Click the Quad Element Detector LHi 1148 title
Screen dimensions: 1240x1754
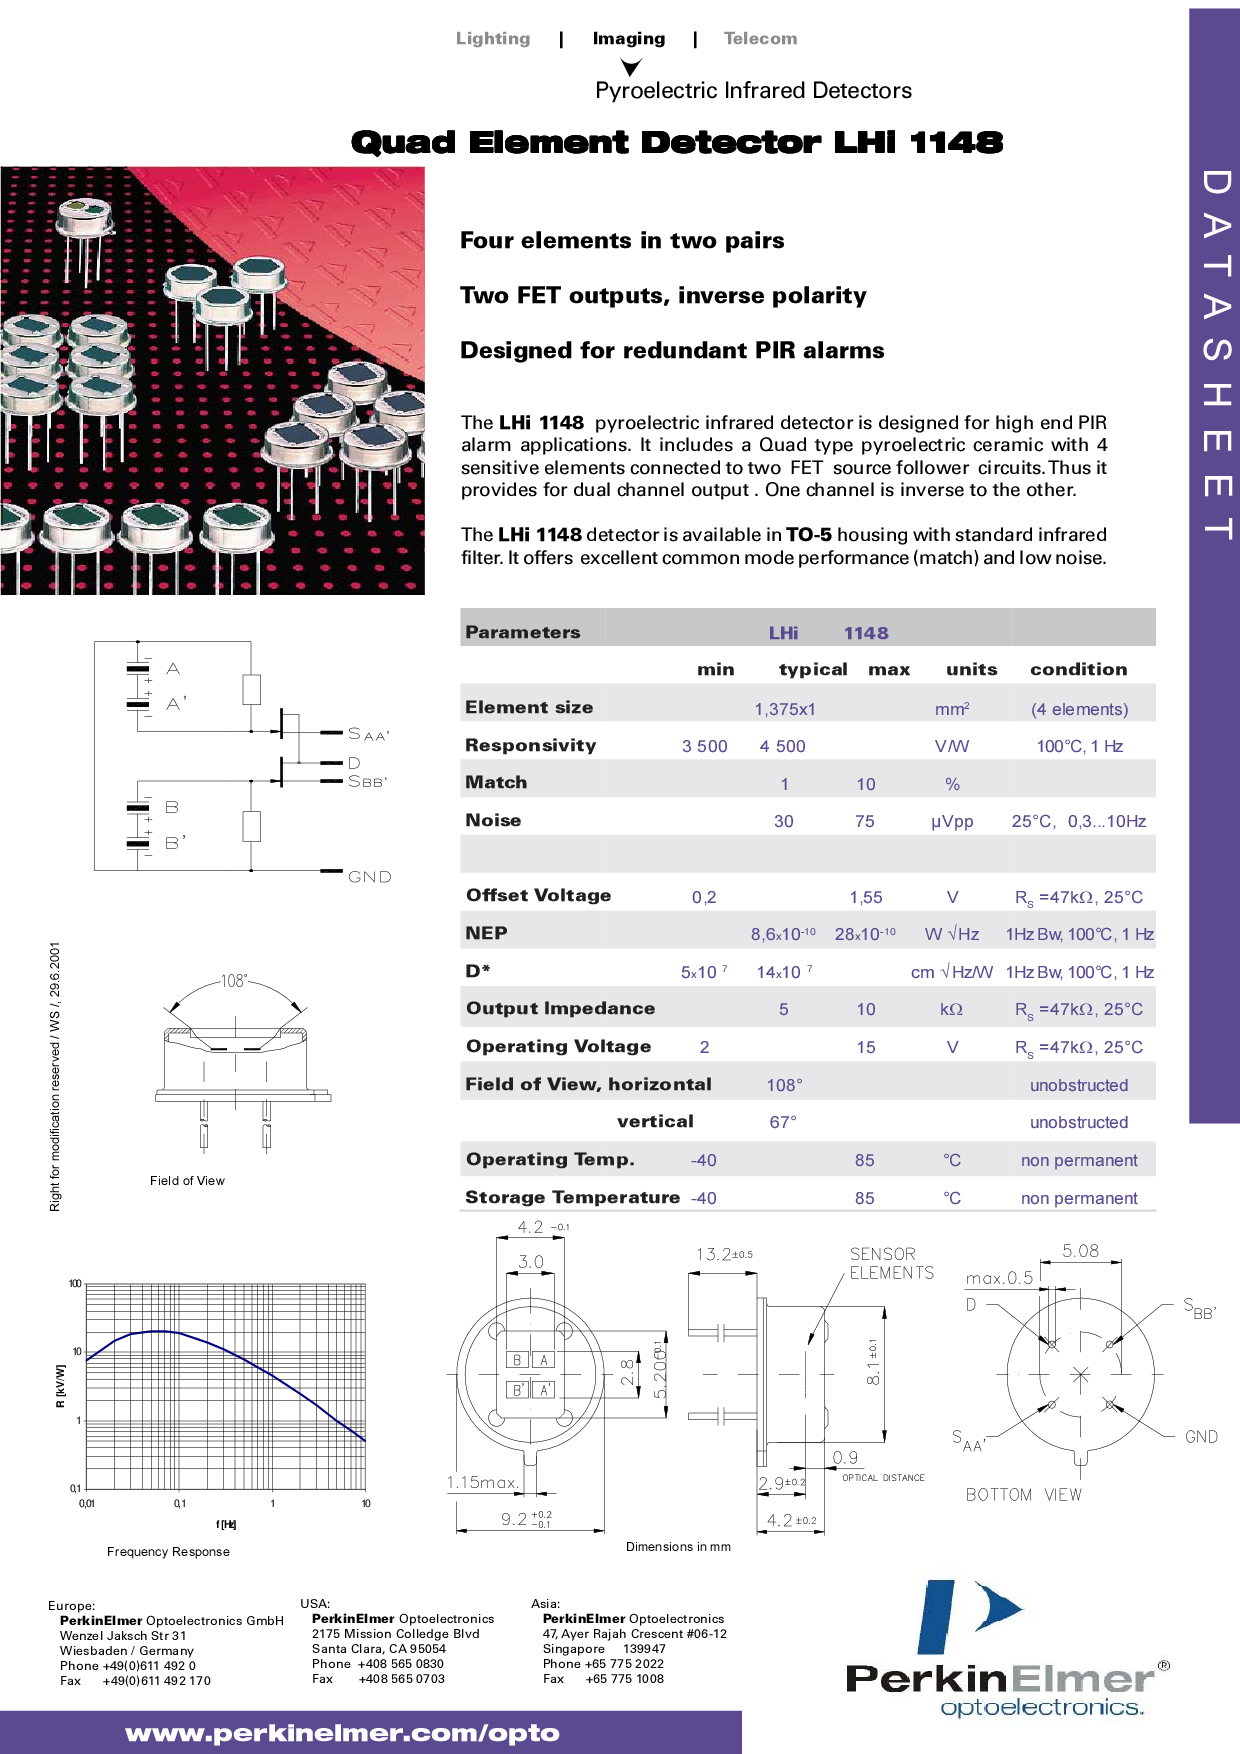click(676, 142)
